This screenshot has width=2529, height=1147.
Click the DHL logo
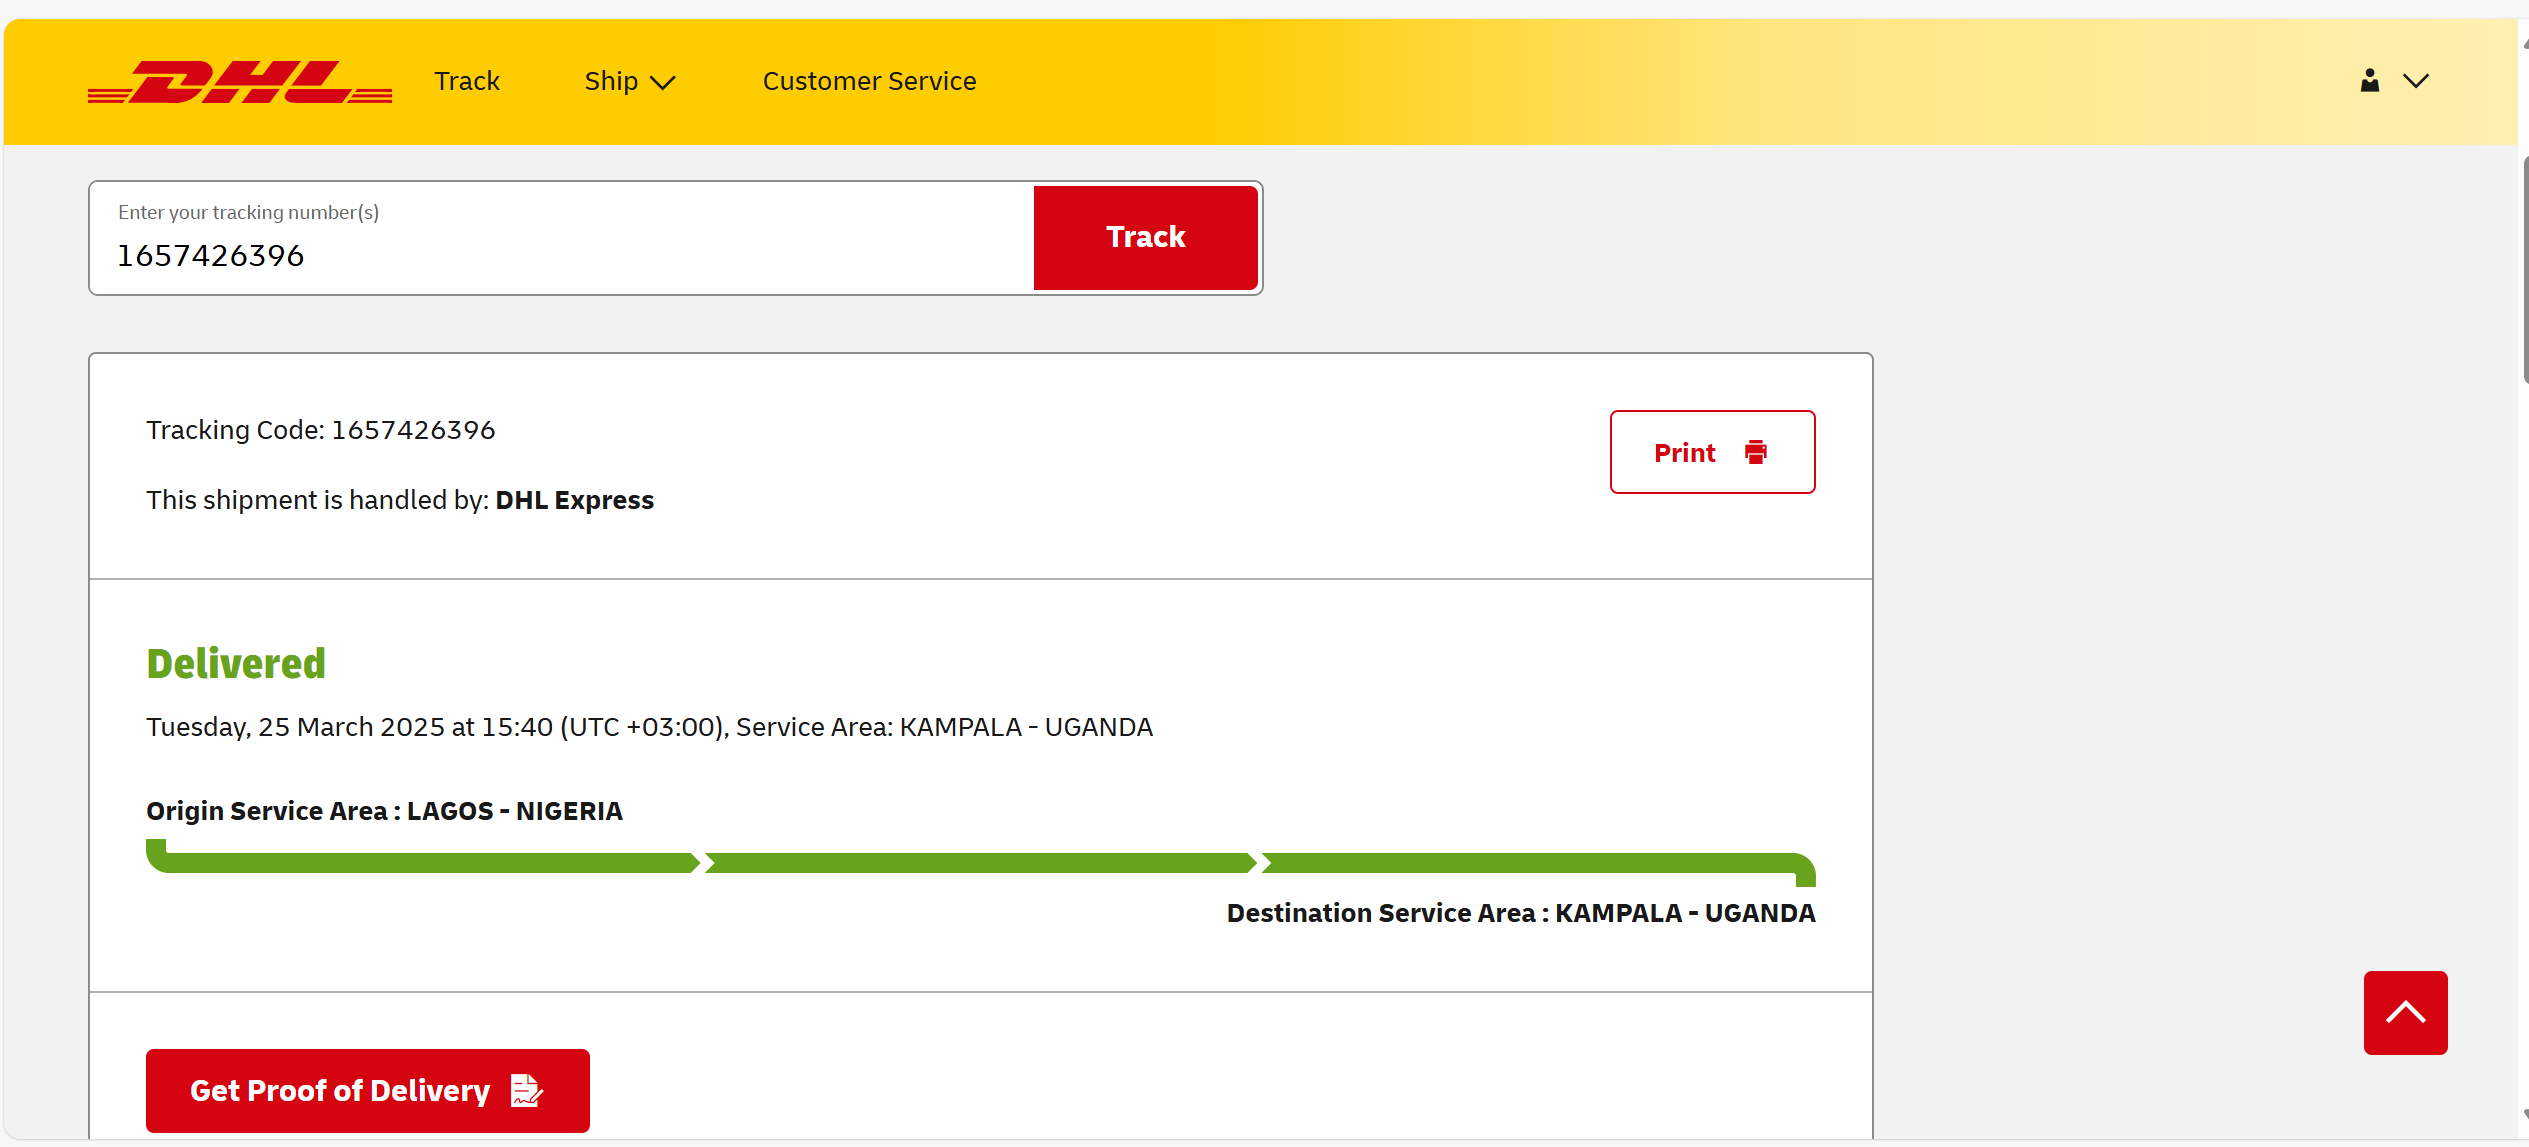pyautogui.click(x=240, y=82)
